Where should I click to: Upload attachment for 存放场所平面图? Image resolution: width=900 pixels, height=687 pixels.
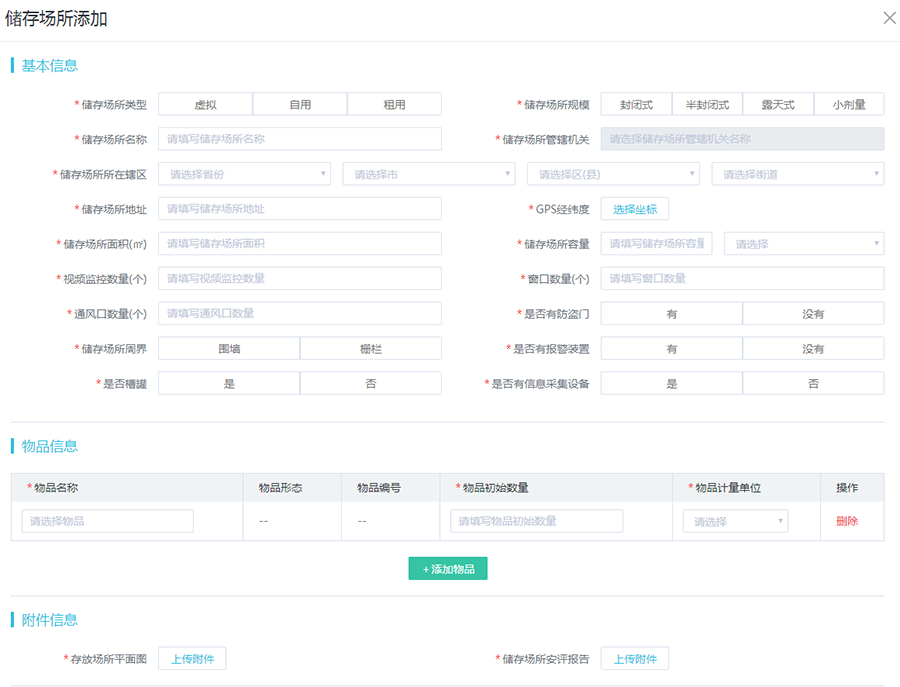(x=192, y=659)
